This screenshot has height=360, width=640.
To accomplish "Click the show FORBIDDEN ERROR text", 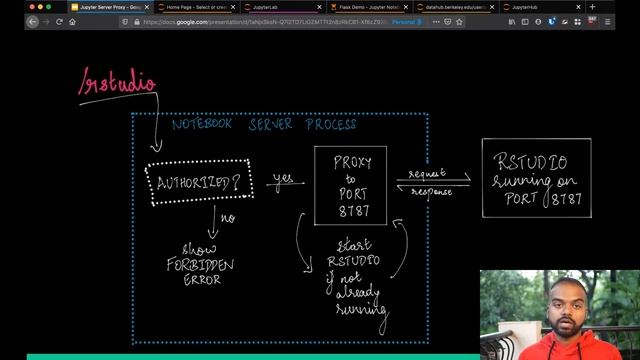I will tap(200, 264).
